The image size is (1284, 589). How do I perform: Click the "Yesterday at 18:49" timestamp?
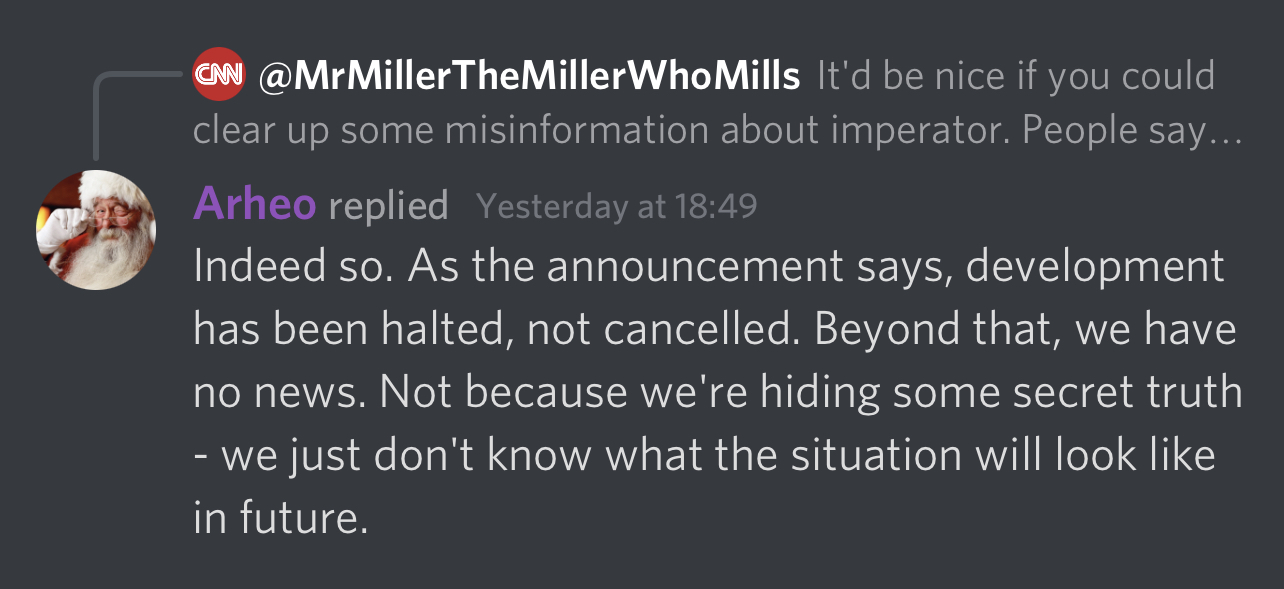pyautogui.click(x=617, y=206)
